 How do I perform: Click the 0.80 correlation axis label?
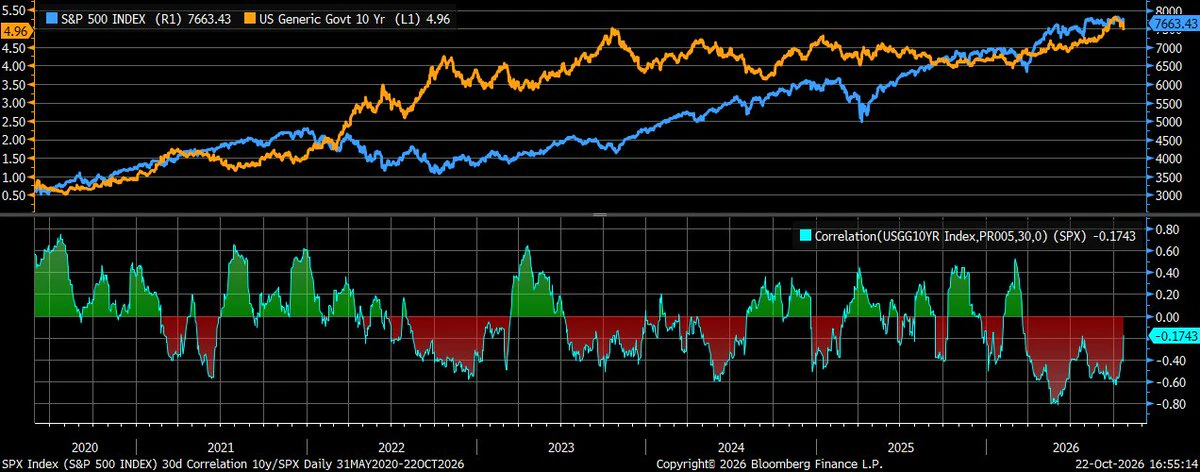coord(1167,229)
